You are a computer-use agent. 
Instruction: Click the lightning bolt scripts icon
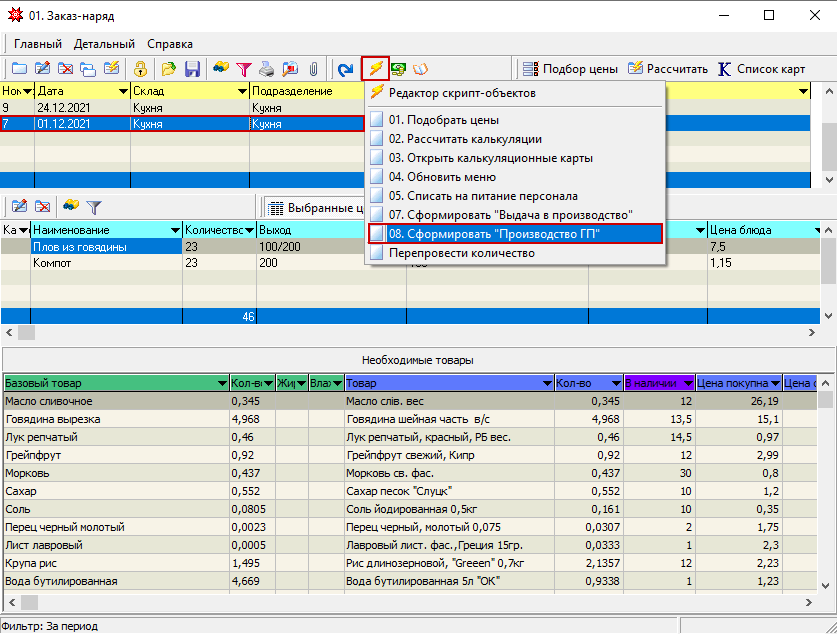[375, 69]
